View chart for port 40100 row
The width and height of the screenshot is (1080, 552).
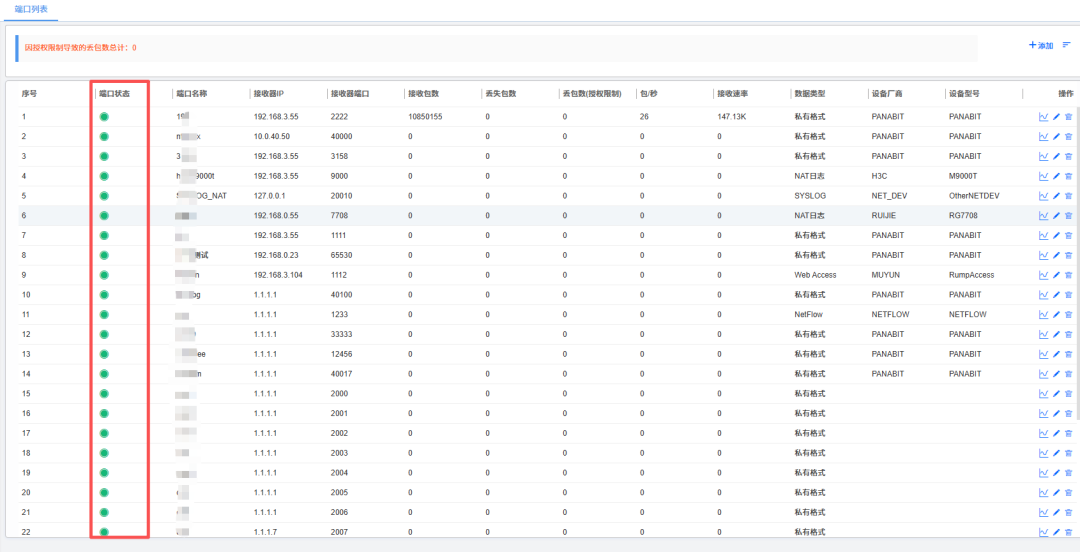pyautogui.click(x=1043, y=296)
